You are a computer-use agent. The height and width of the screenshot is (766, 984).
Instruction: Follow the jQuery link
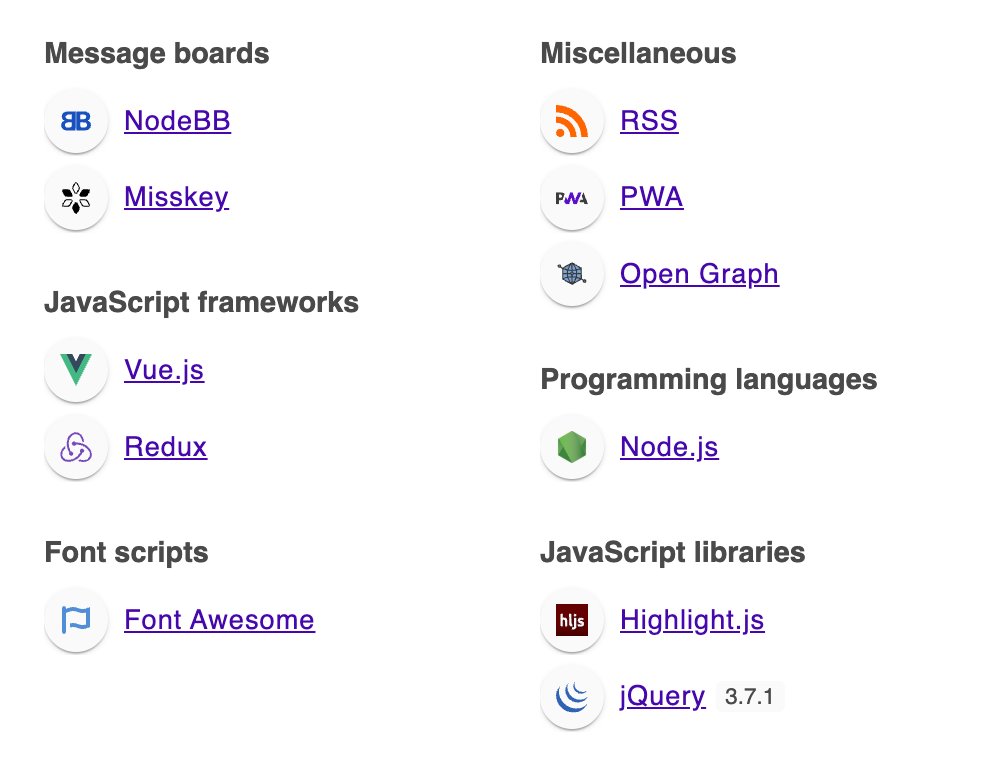663,696
